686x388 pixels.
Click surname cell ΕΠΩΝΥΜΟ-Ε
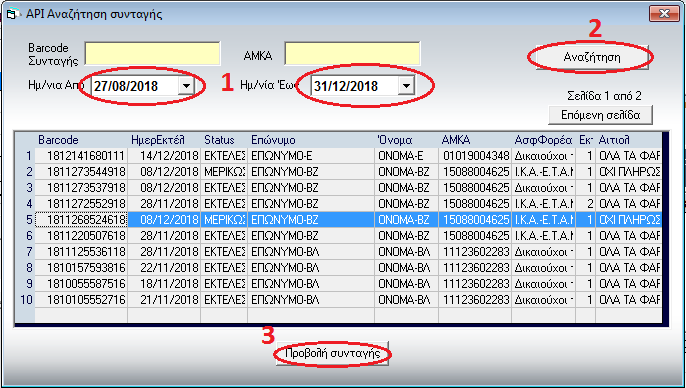[311, 156]
